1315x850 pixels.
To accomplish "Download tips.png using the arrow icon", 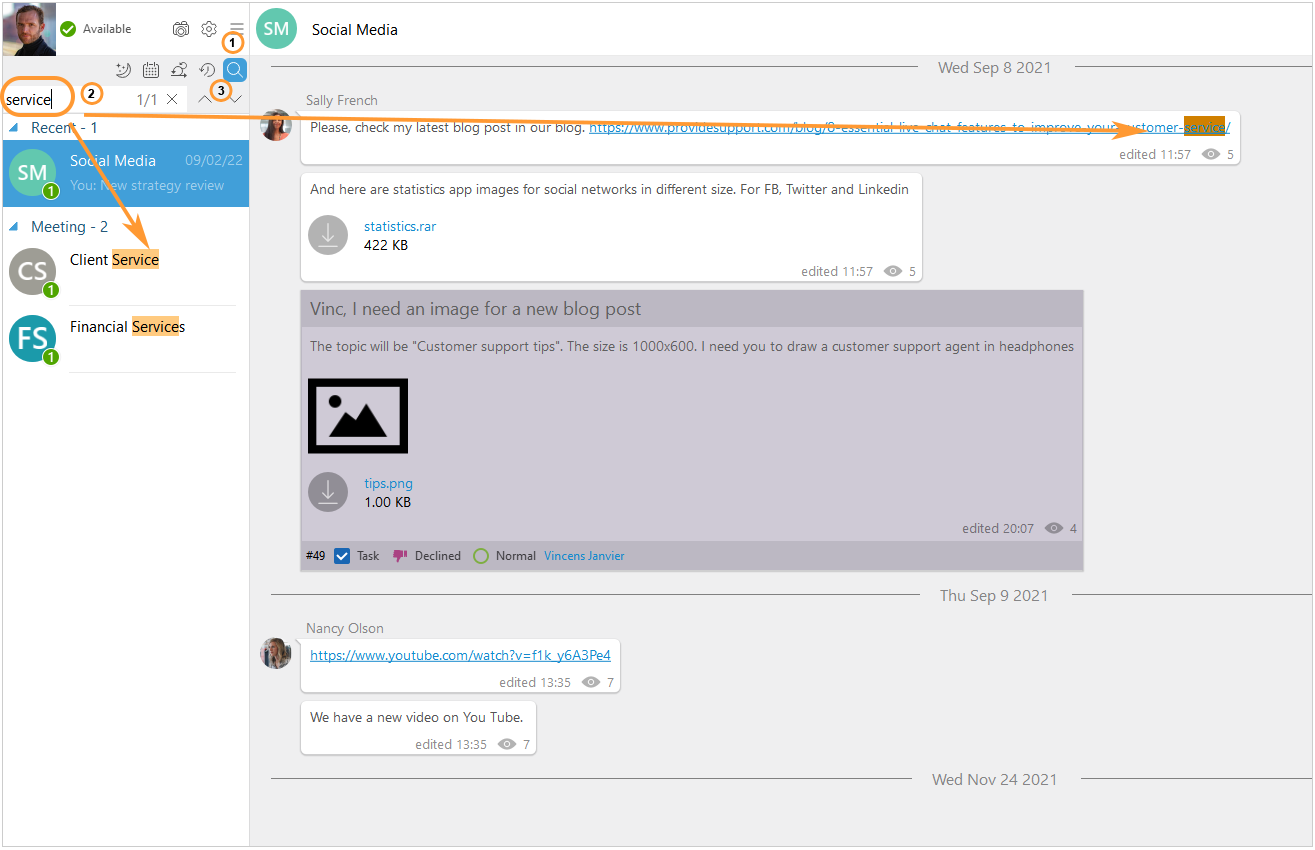I will pyautogui.click(x=328, y=492).
